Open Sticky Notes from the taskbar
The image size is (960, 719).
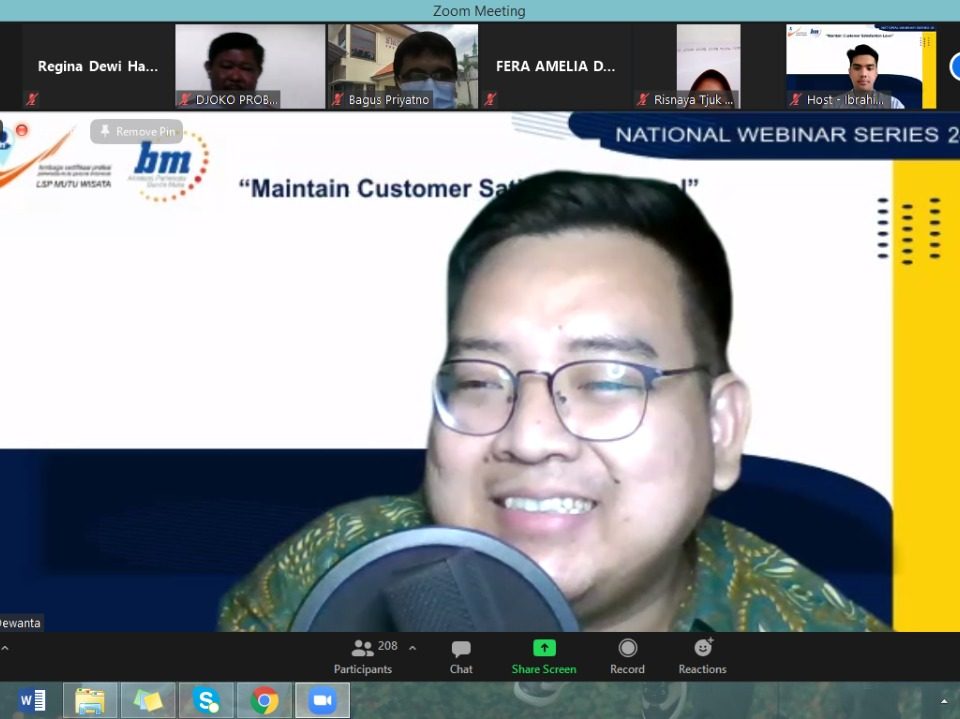148,700
